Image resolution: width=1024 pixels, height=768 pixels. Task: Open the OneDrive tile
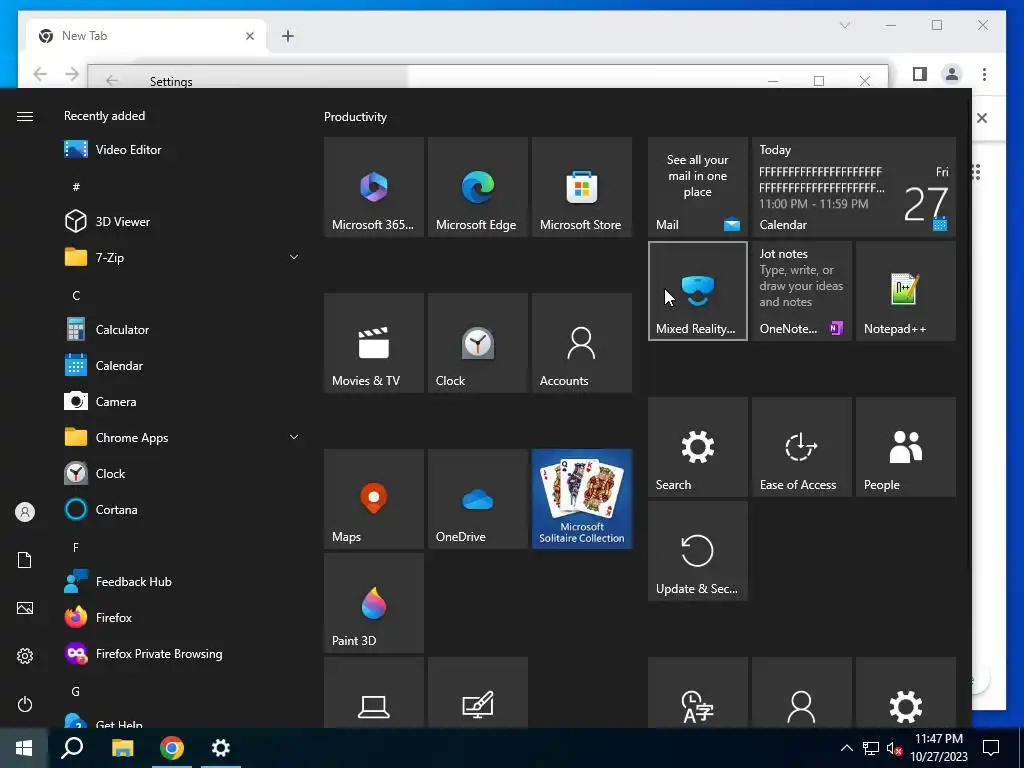(x=477, y=499)
